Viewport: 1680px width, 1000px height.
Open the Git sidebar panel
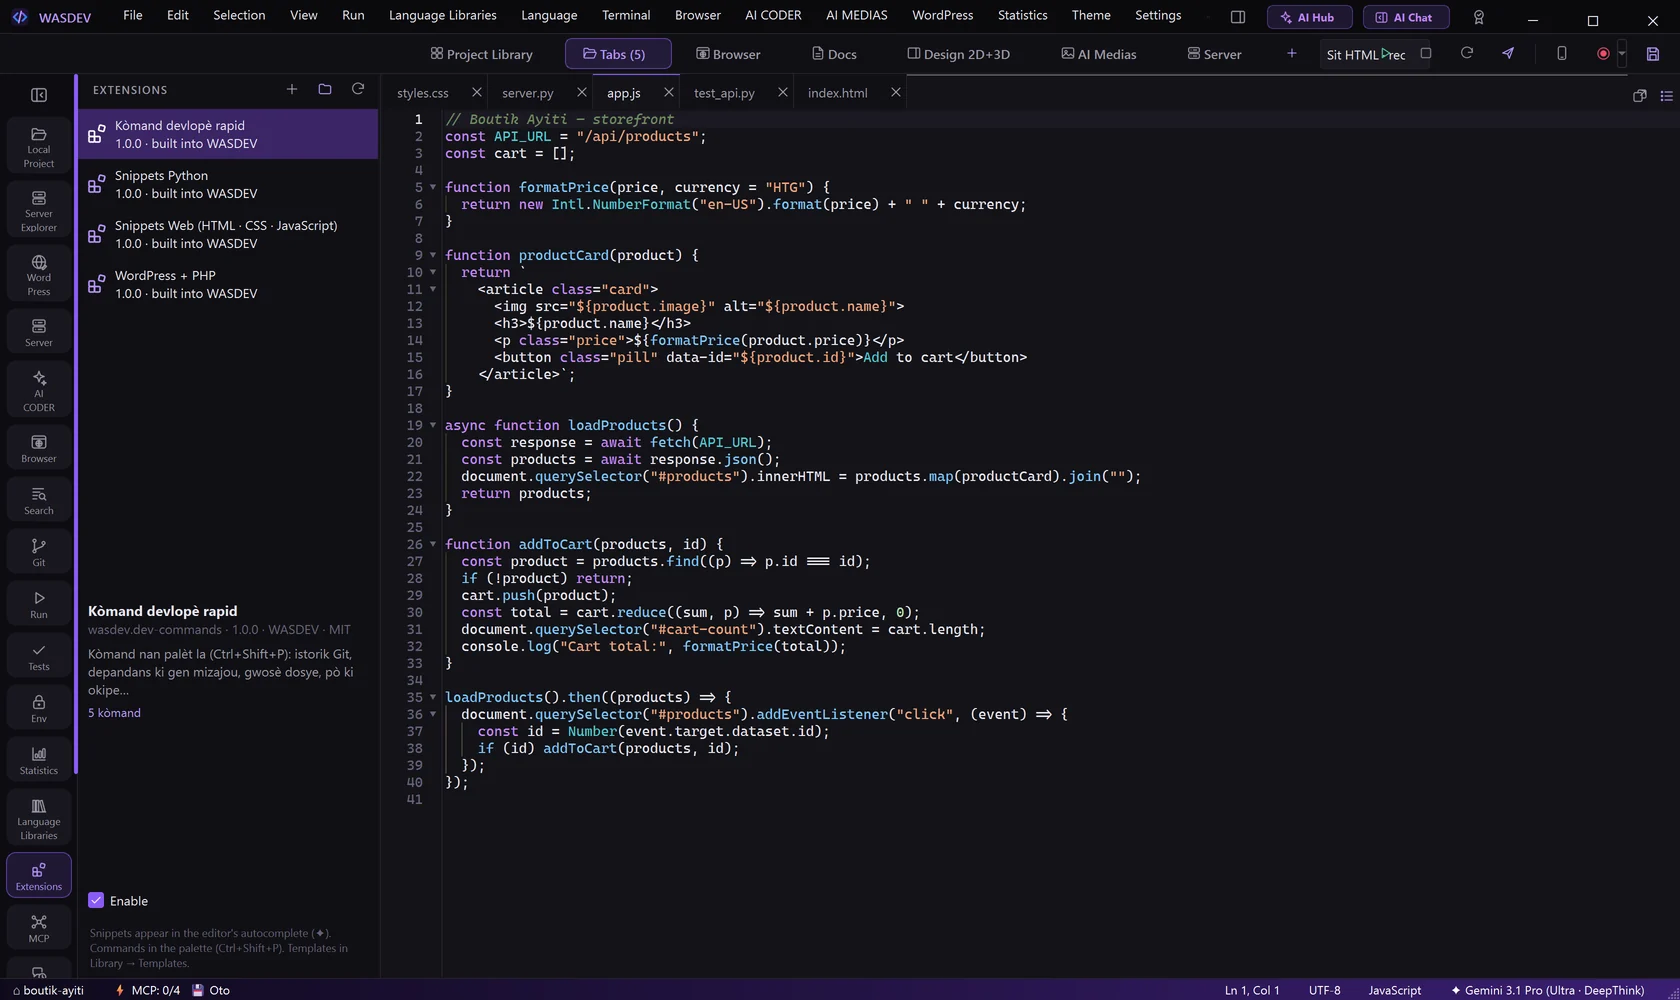point(39,552)
